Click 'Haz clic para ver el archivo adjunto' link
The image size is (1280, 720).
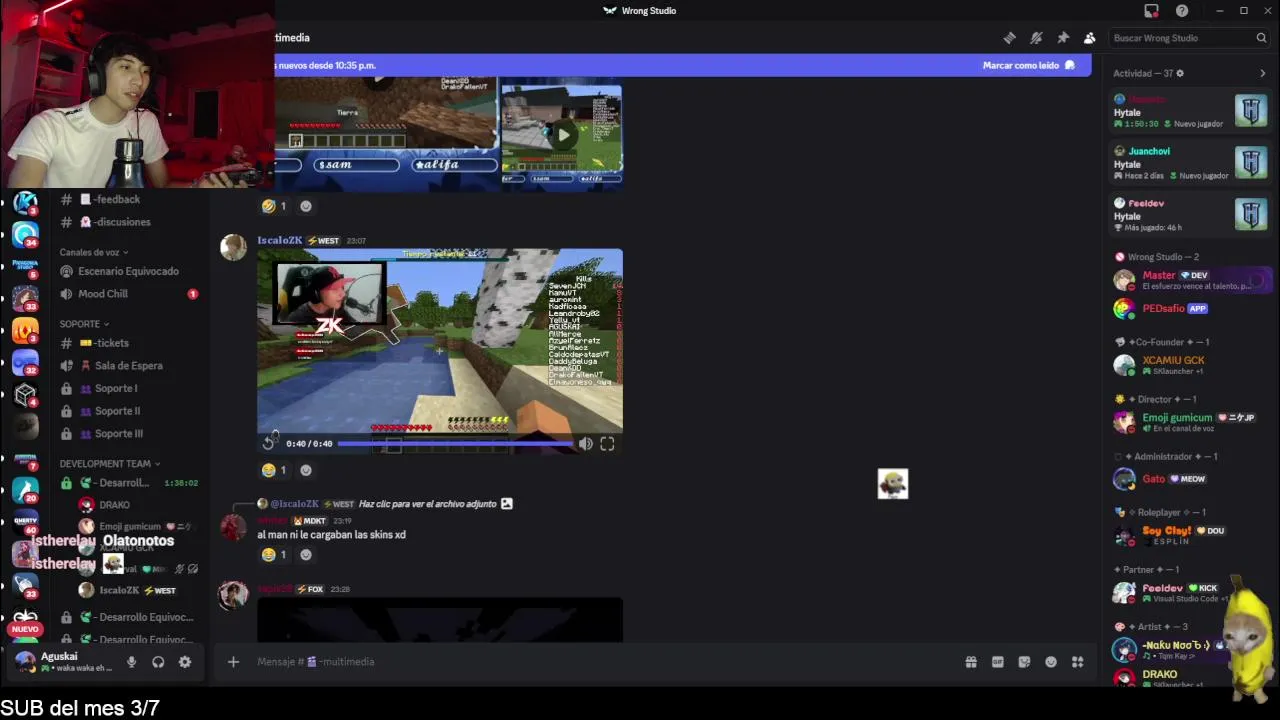[x=427, y=504]
